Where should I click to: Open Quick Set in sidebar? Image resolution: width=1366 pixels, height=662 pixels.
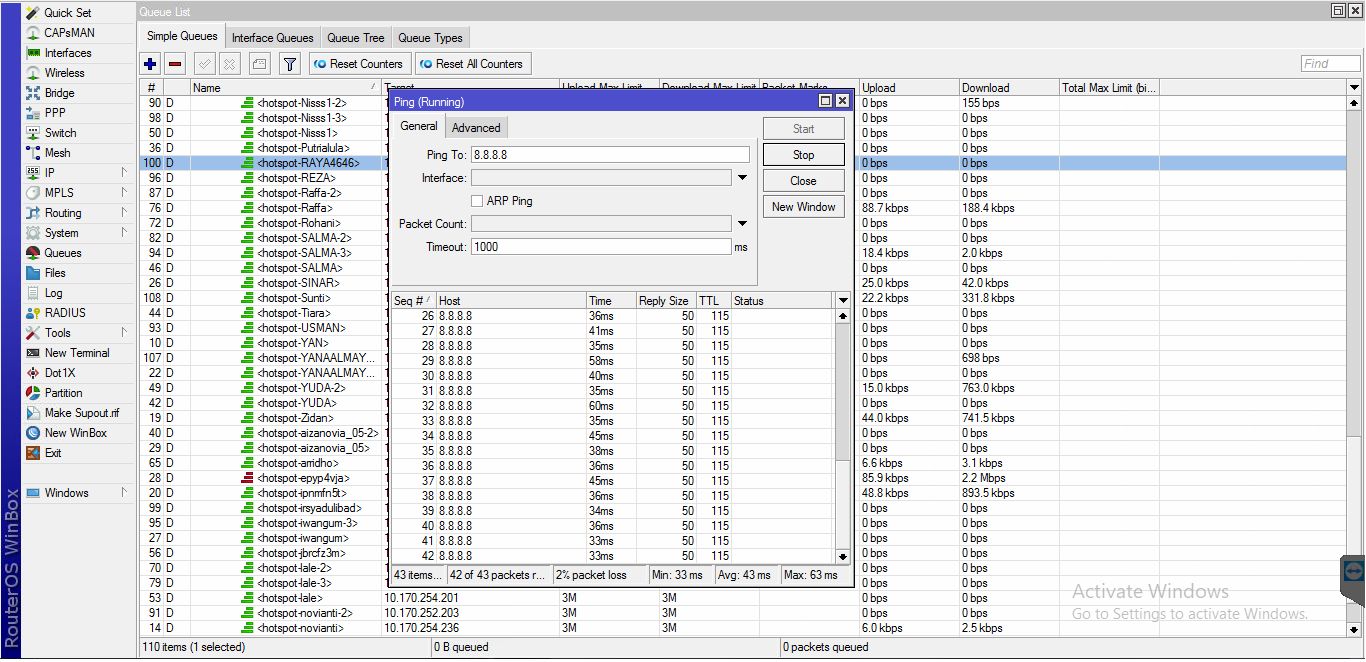point(66,13)
